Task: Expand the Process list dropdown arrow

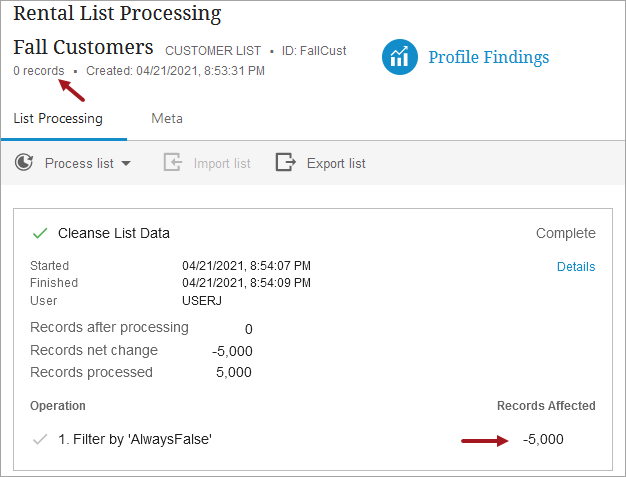Action: [126, 164]
